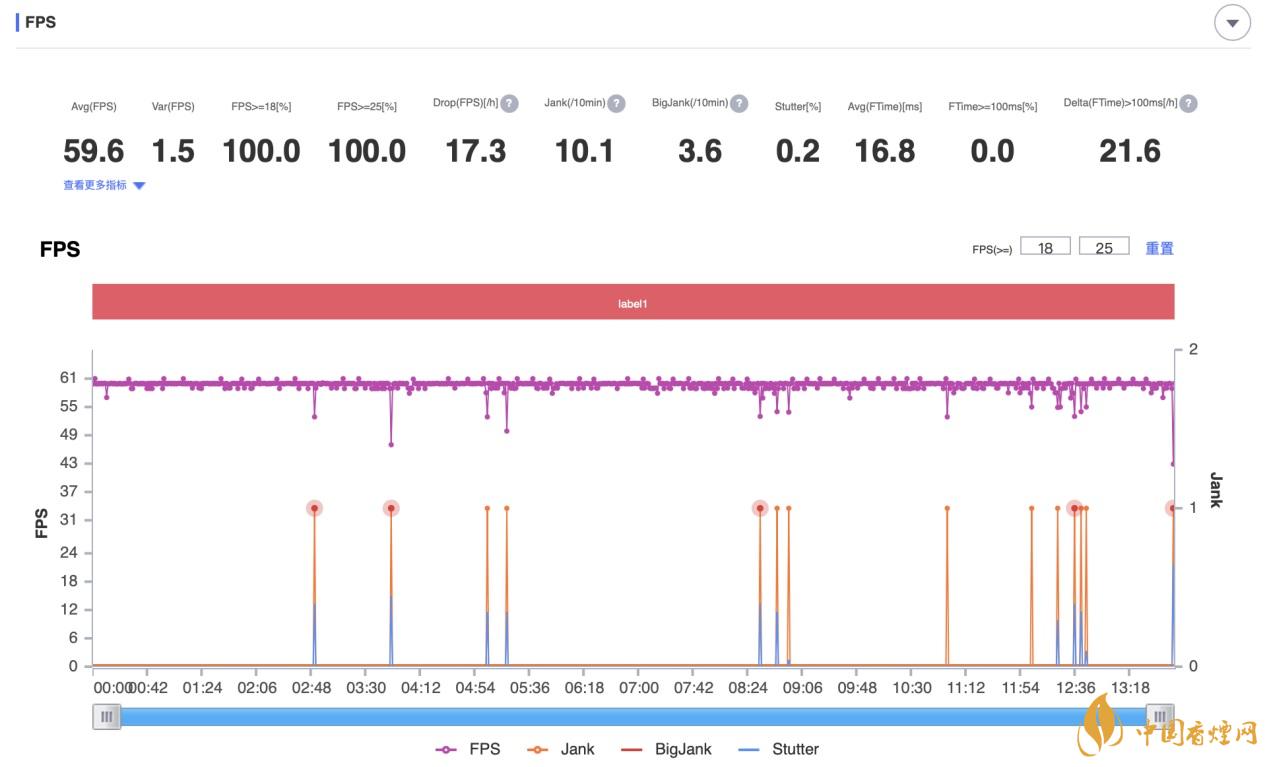
Task: Expand 查看更多指标 to show more metrics
Action: 104,185
